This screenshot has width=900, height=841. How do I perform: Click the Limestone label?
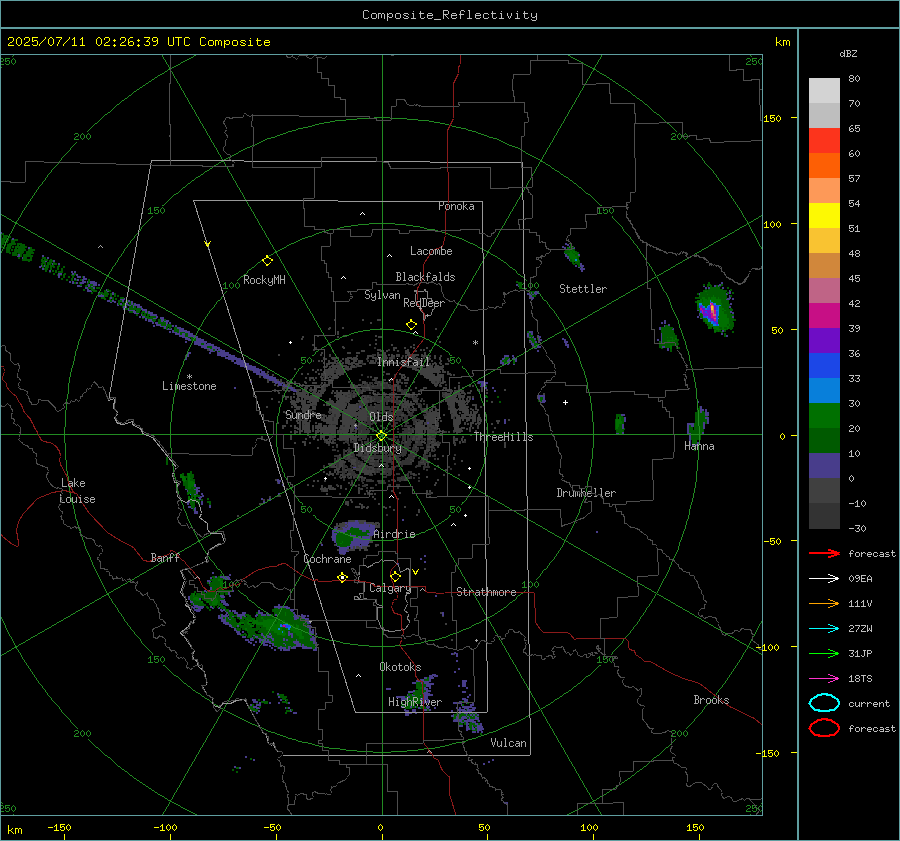point(189,386)
